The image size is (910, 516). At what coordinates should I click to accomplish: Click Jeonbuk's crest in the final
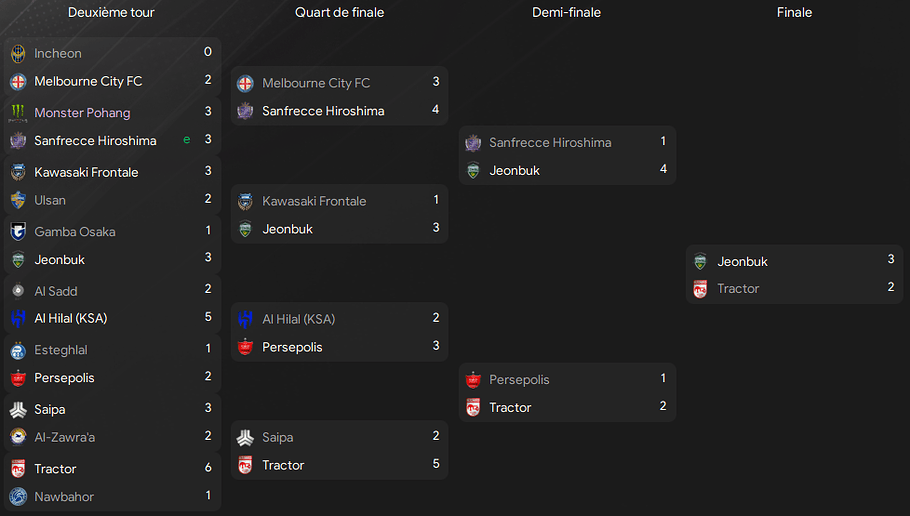(700, 261)
